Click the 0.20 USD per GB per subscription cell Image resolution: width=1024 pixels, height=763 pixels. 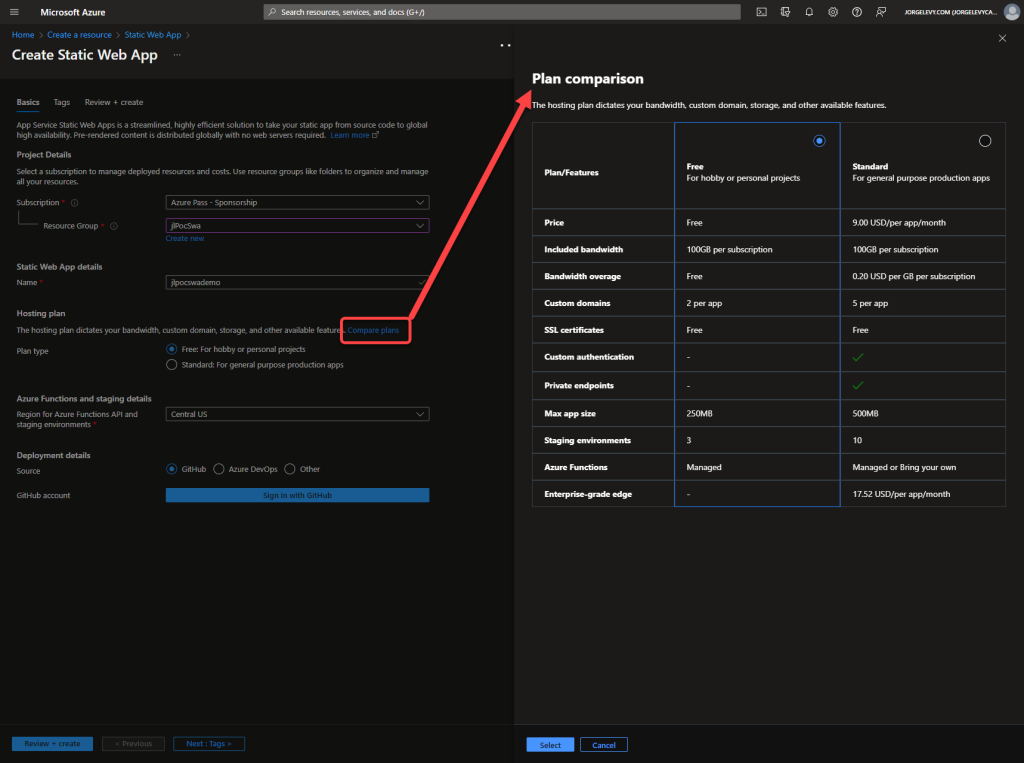[923, 276]
